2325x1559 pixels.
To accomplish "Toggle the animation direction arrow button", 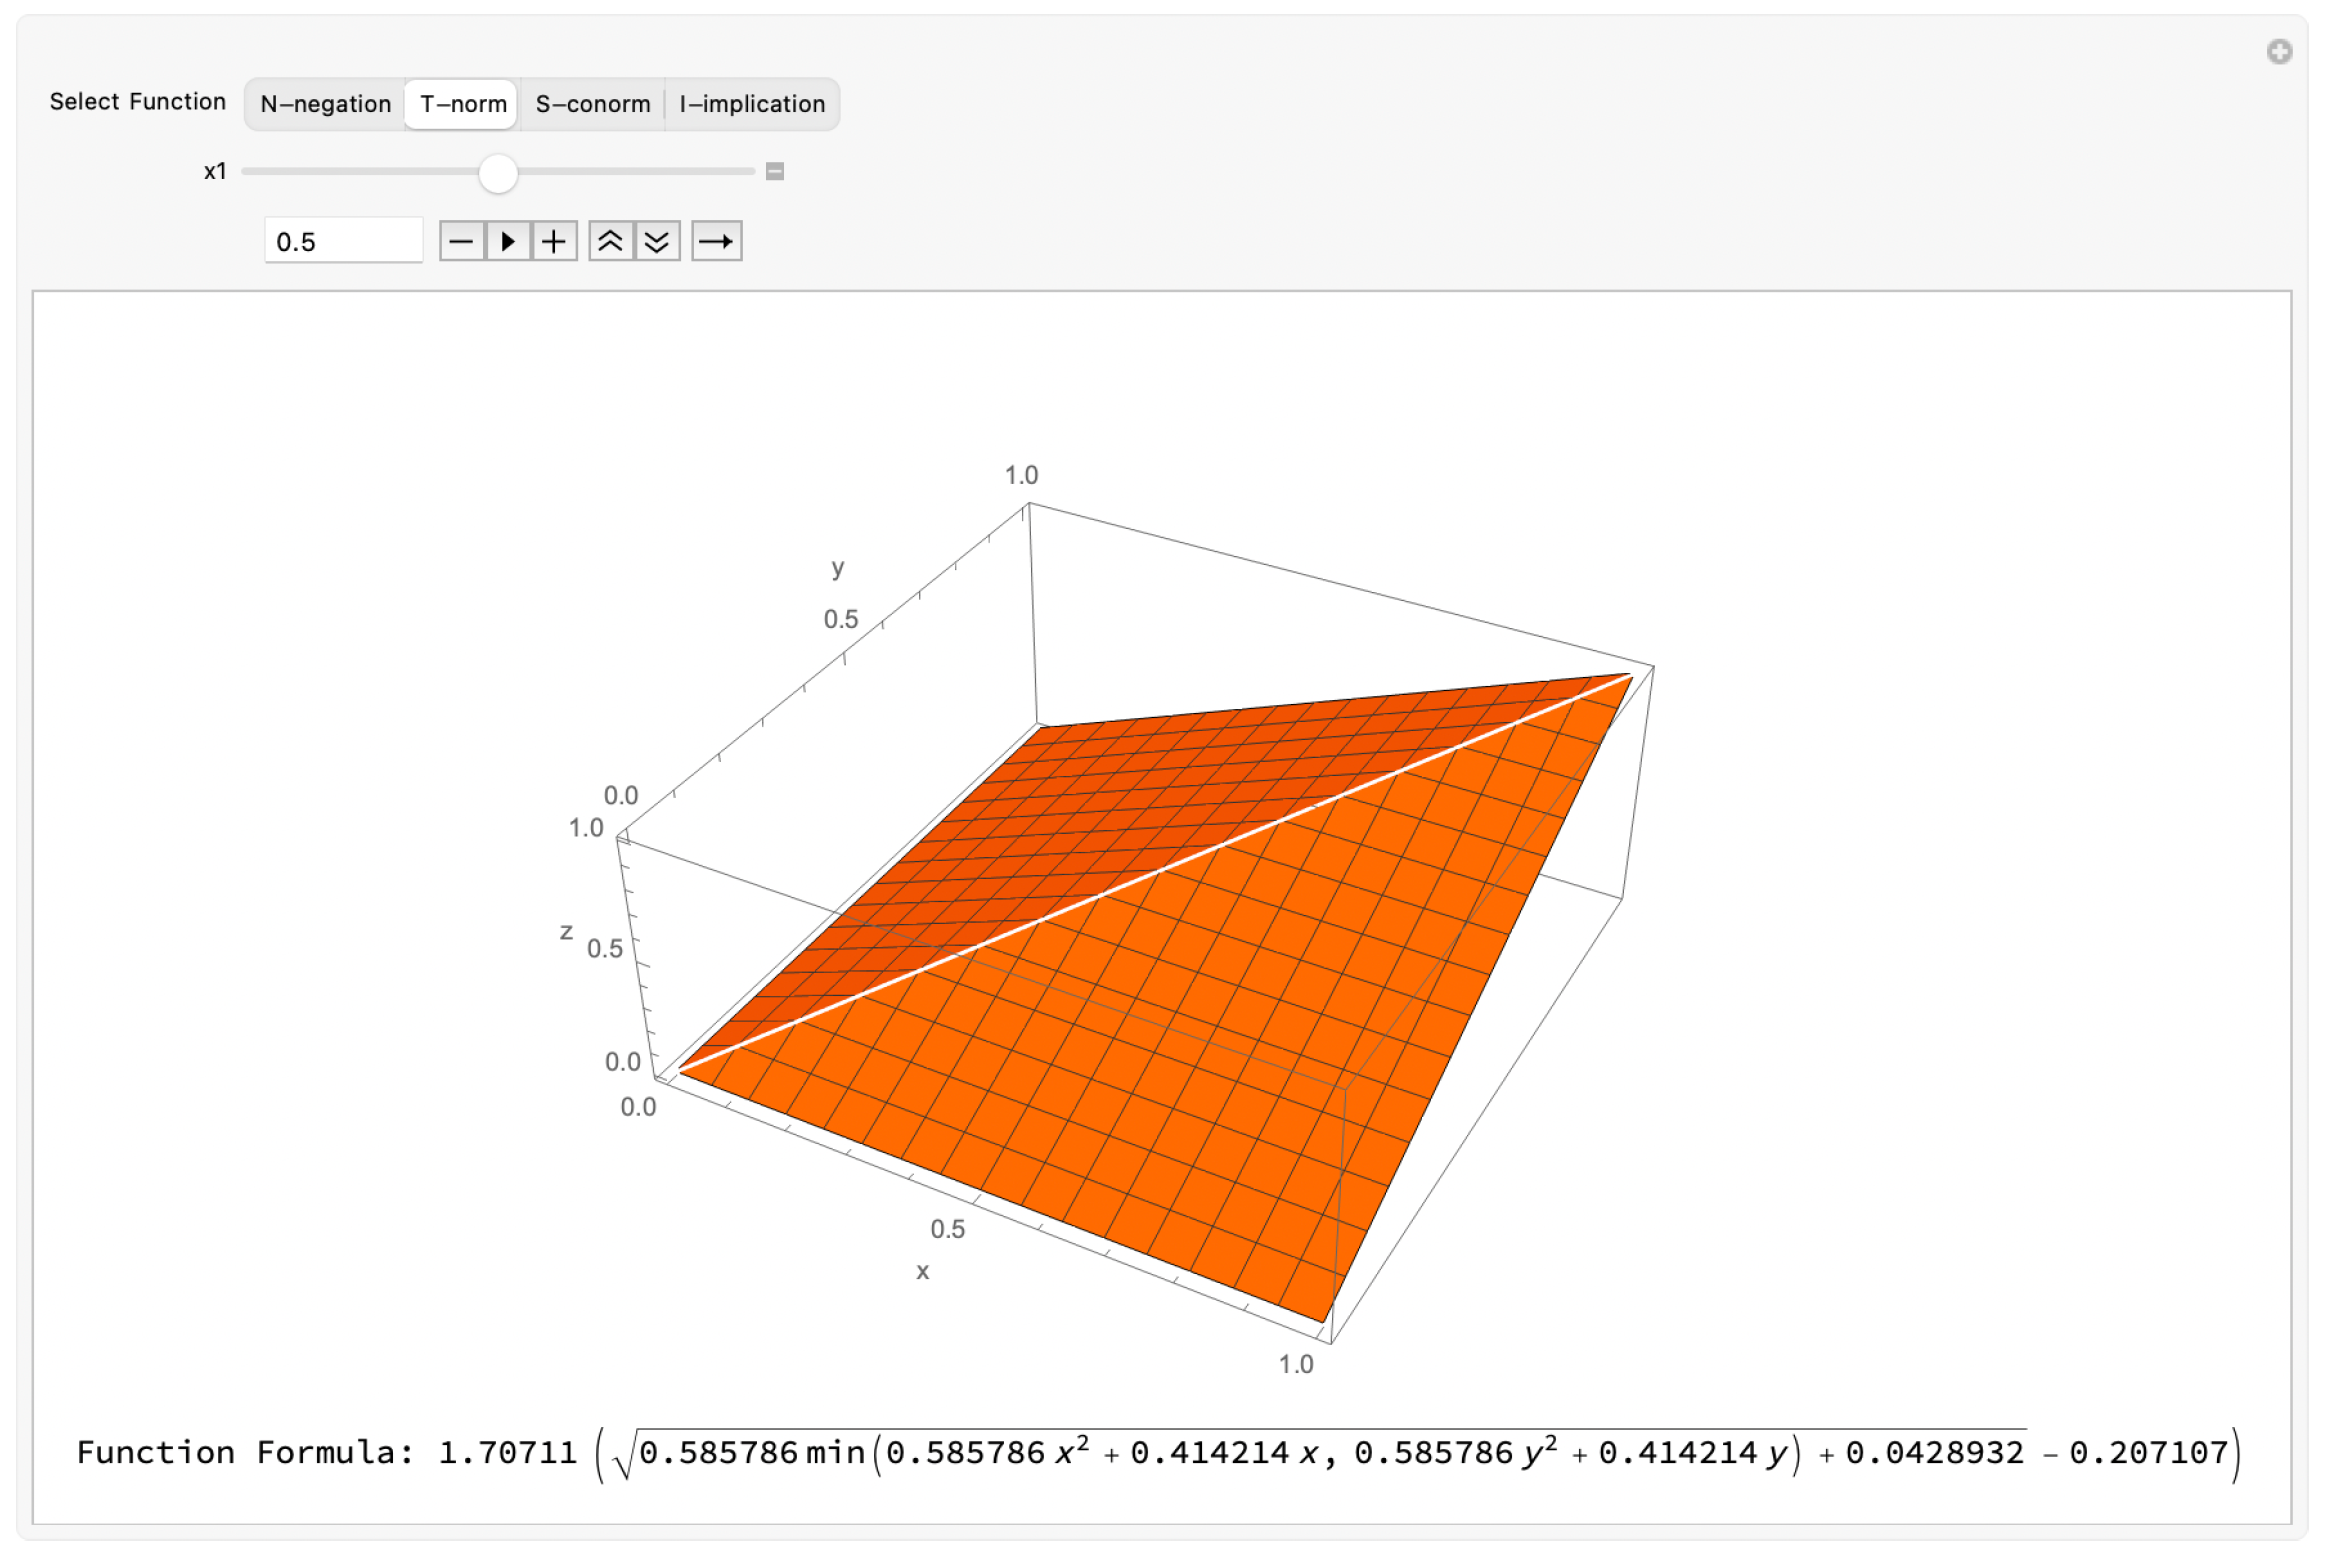I will [716, 241].
